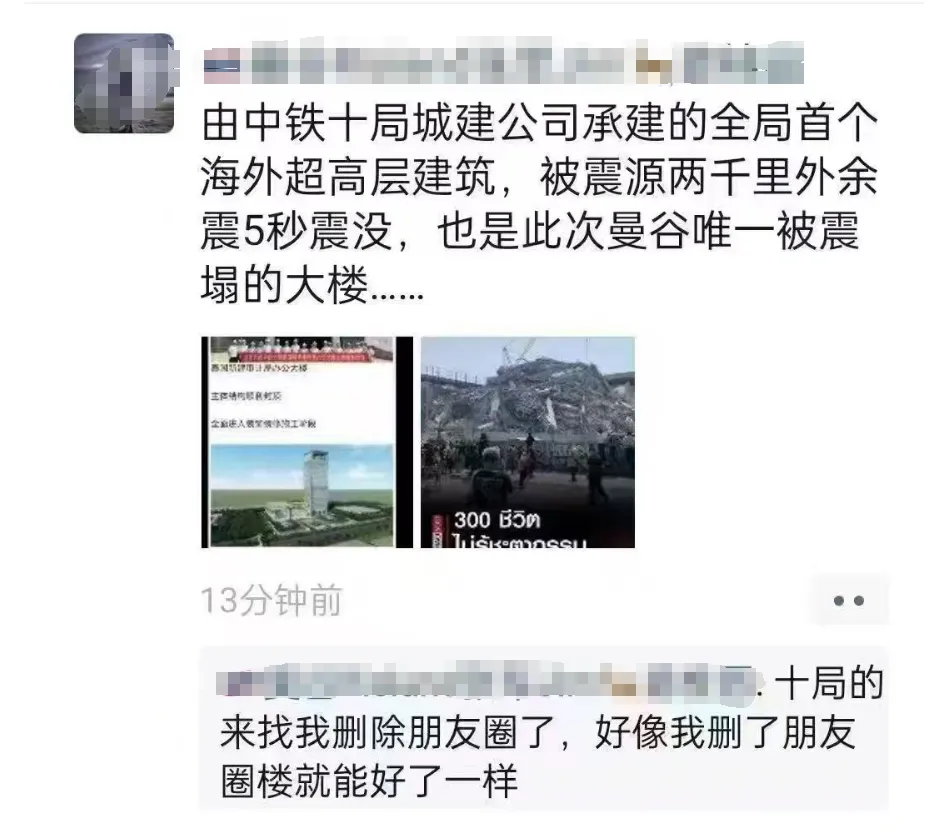
Task: Open the two-dot like/comment menu button
Action: point(849,600)
